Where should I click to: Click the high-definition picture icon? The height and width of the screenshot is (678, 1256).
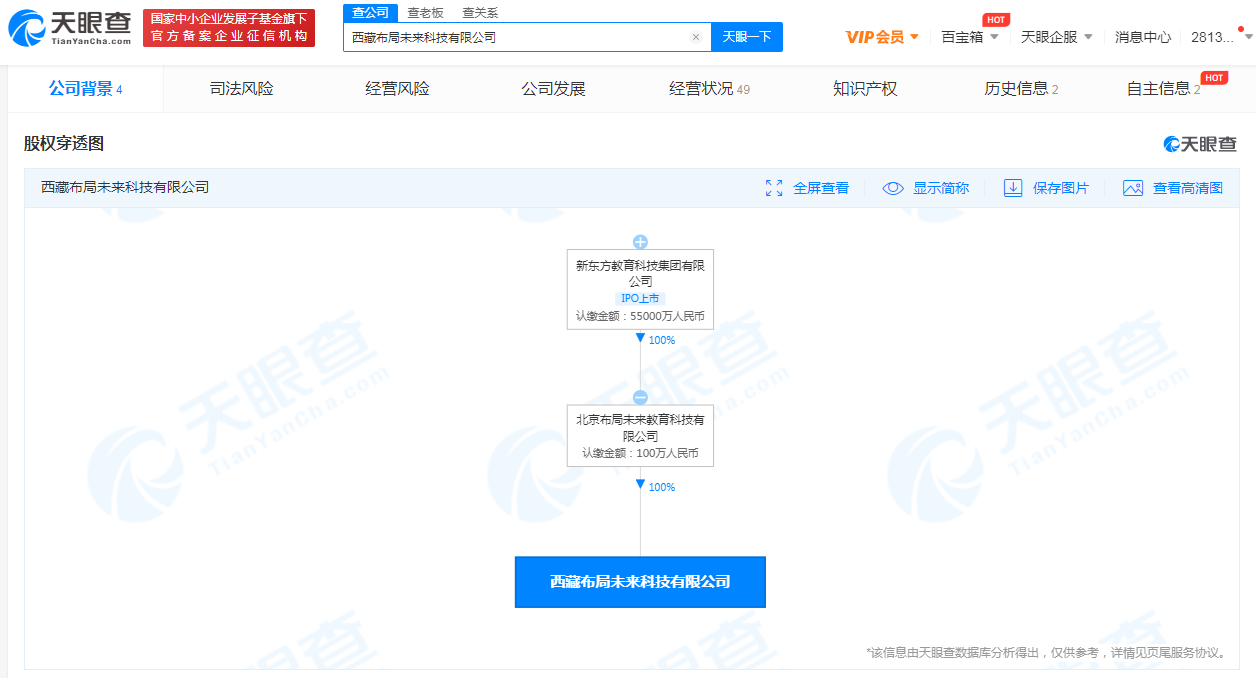[x=1133, y=188]
